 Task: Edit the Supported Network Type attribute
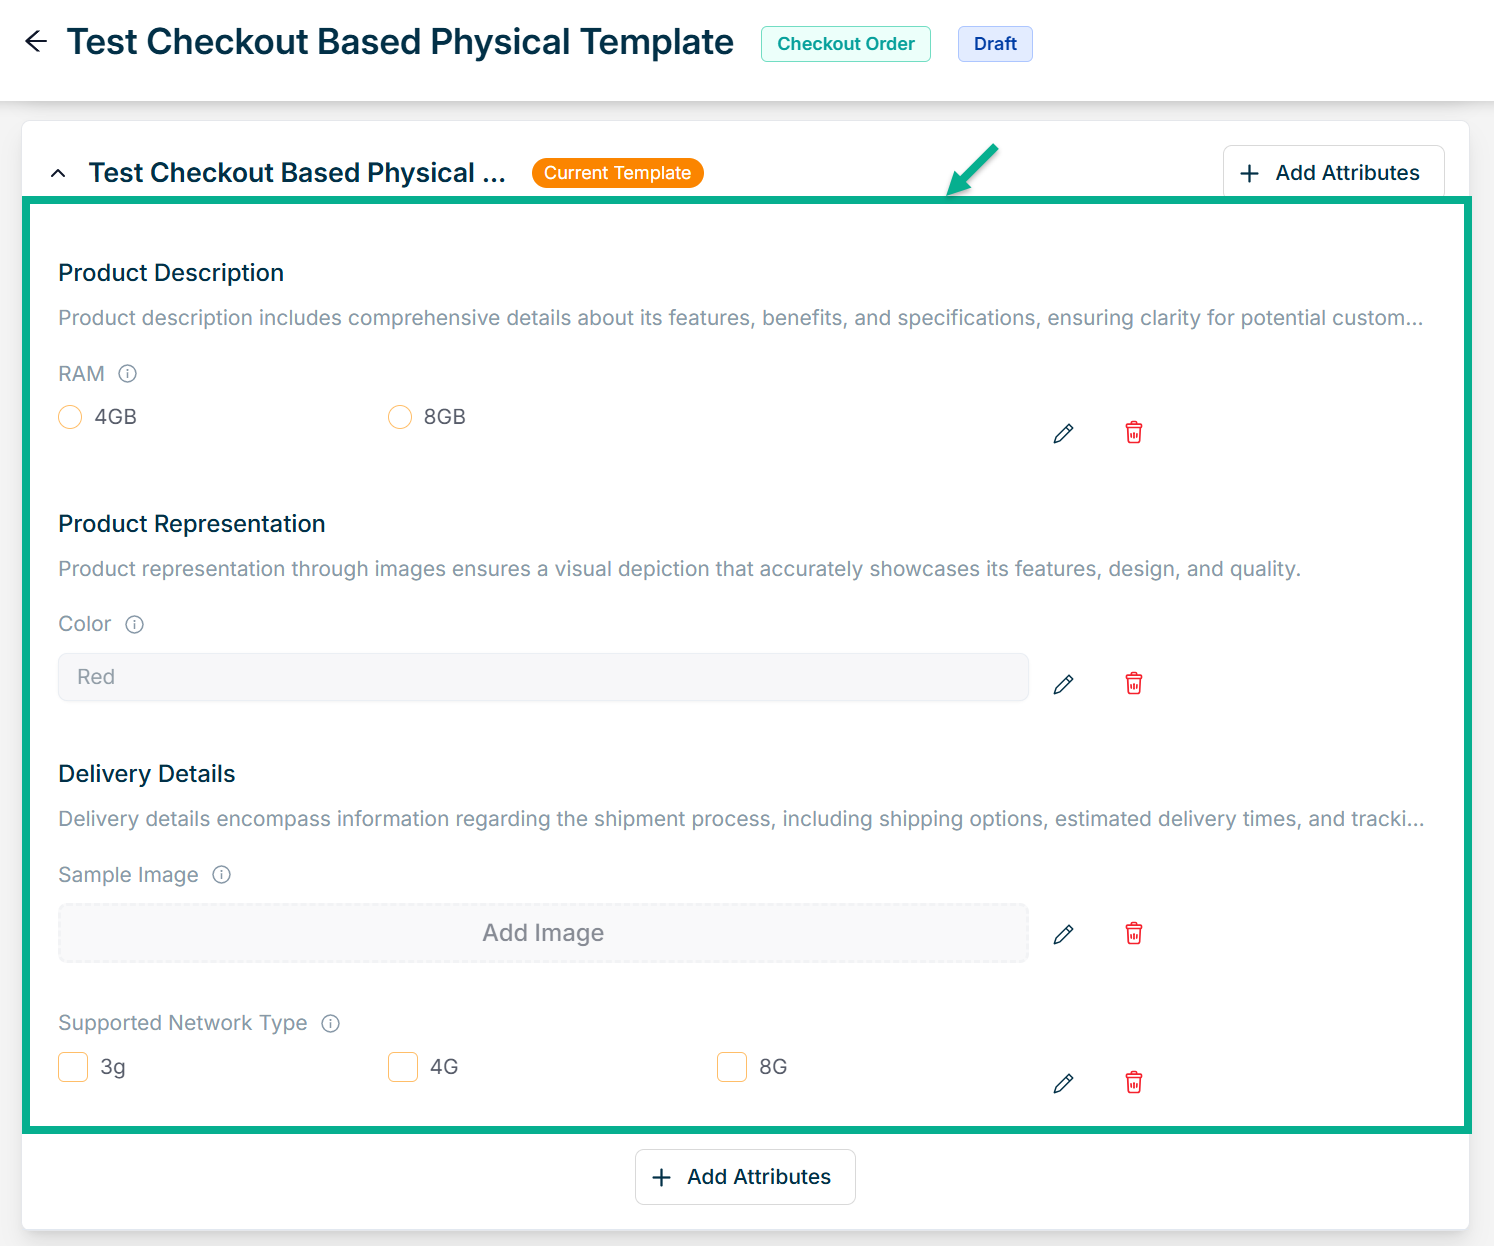pyautogui.click(x=1063, y=1083)
